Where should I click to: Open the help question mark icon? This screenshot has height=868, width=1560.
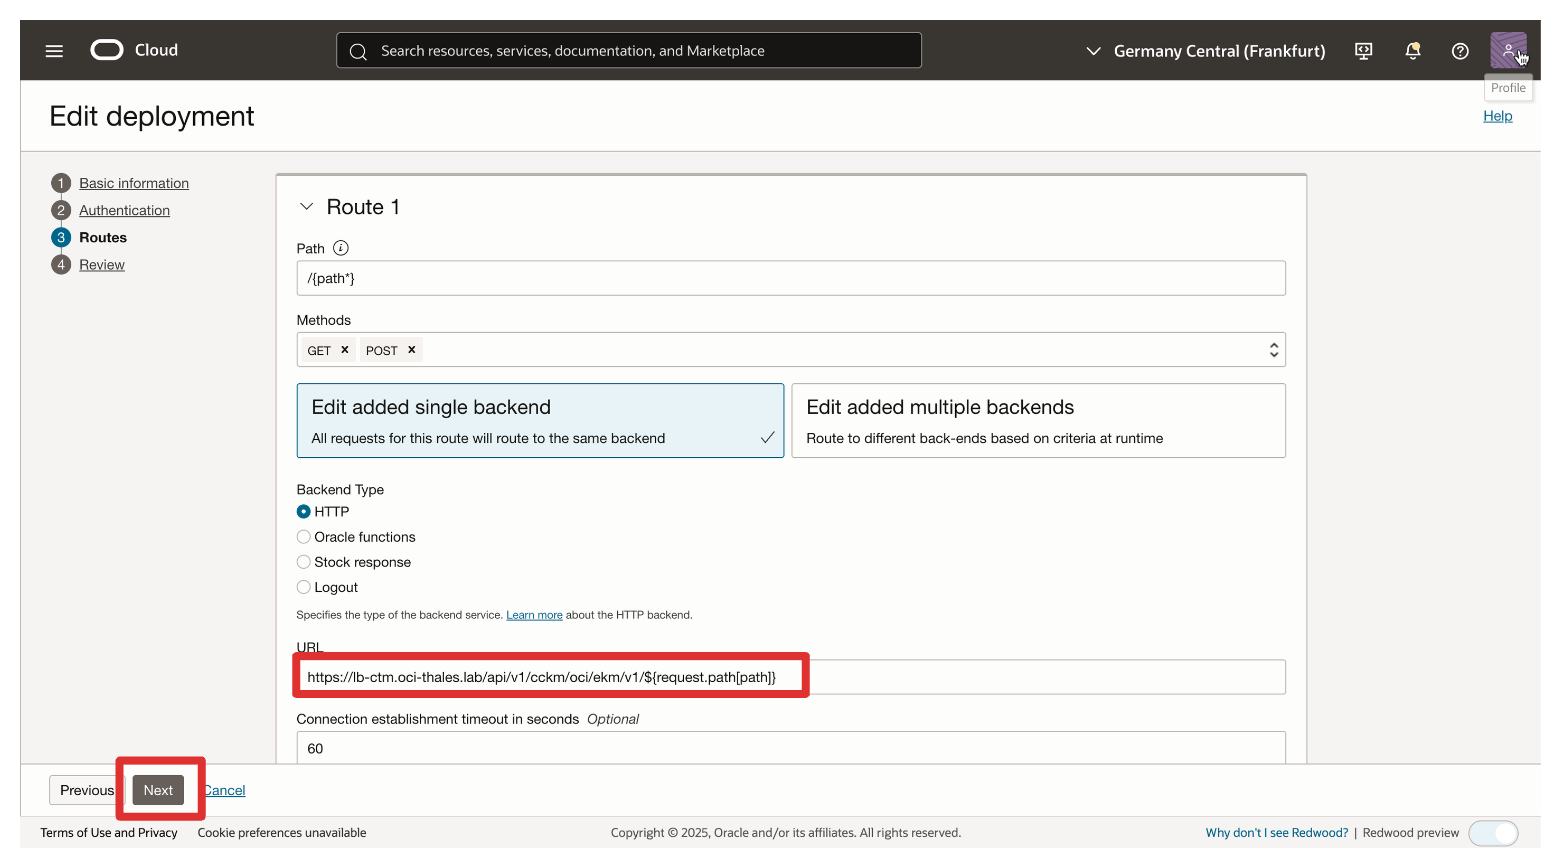[x=1460, y=50]
